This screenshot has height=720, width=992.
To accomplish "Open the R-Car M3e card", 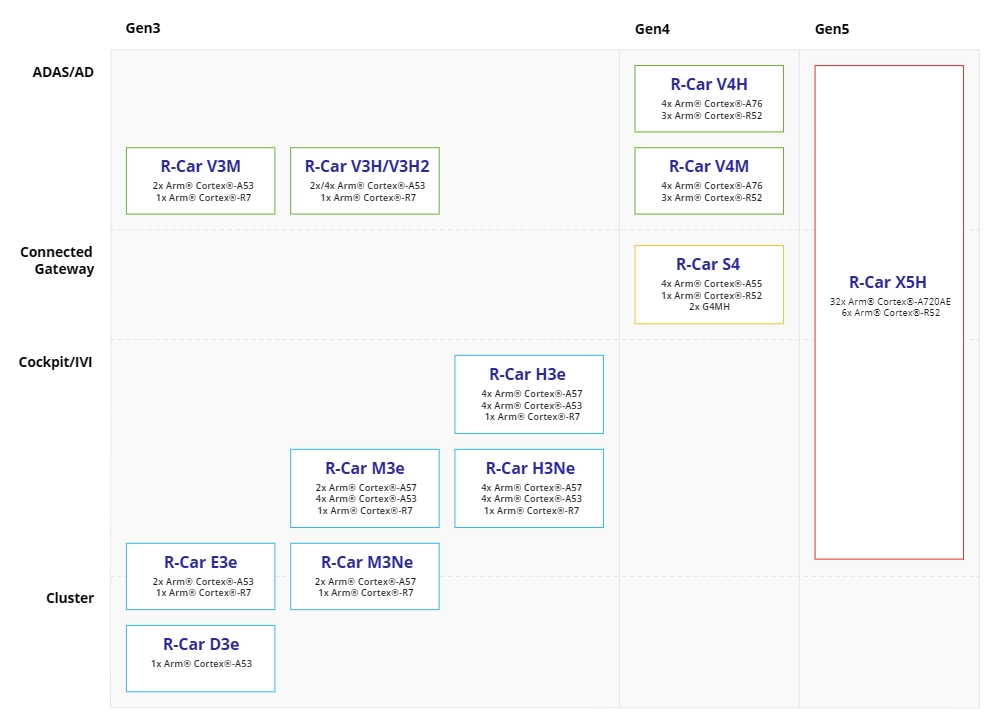I will pyautogui.click(x=365, y=488).
